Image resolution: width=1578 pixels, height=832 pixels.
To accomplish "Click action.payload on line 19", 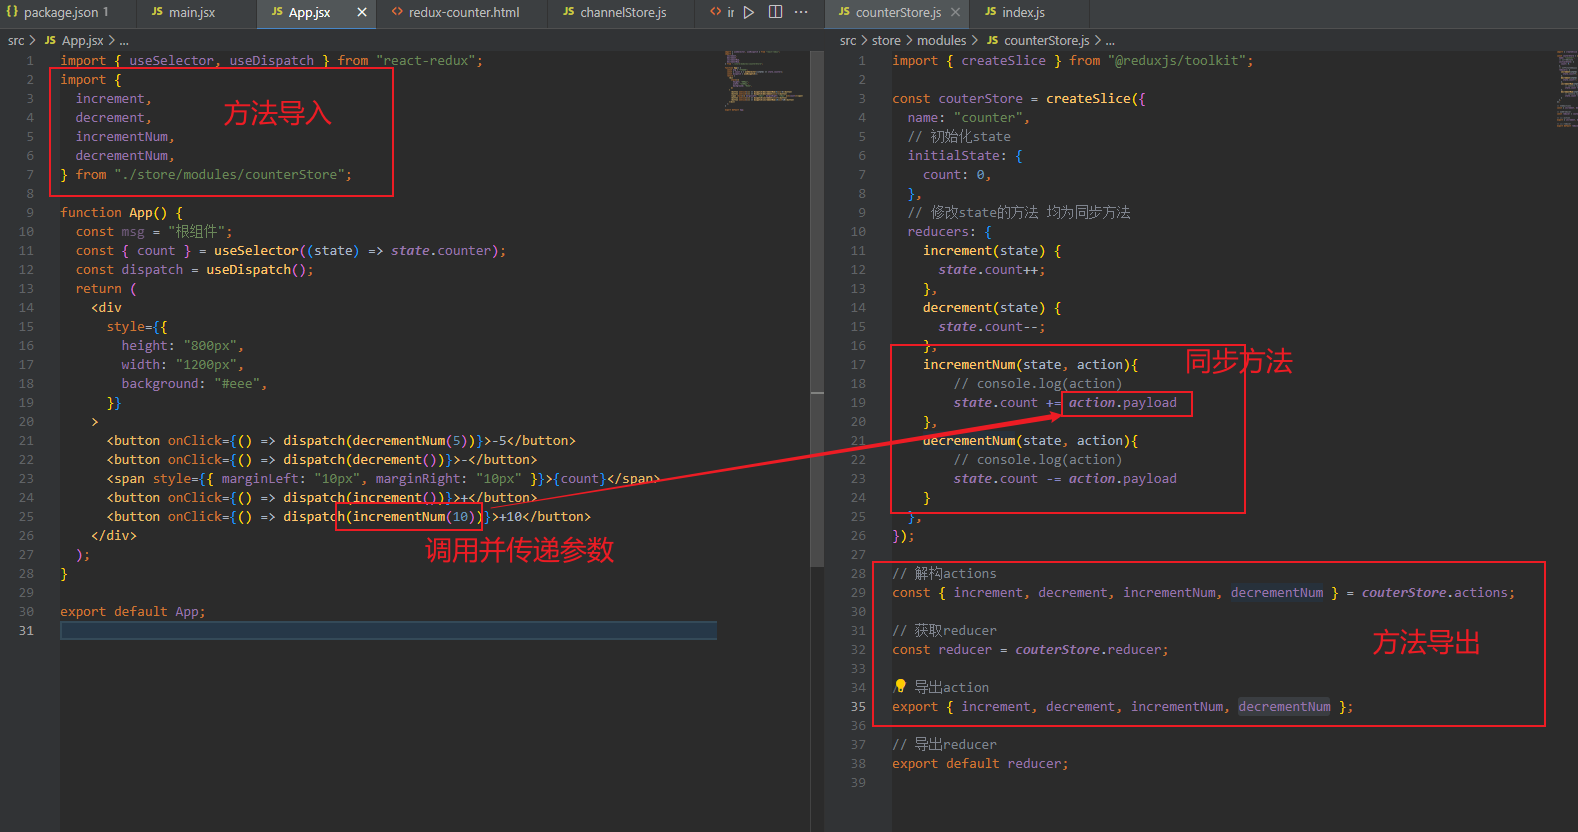I will [x=1122, y=402].
